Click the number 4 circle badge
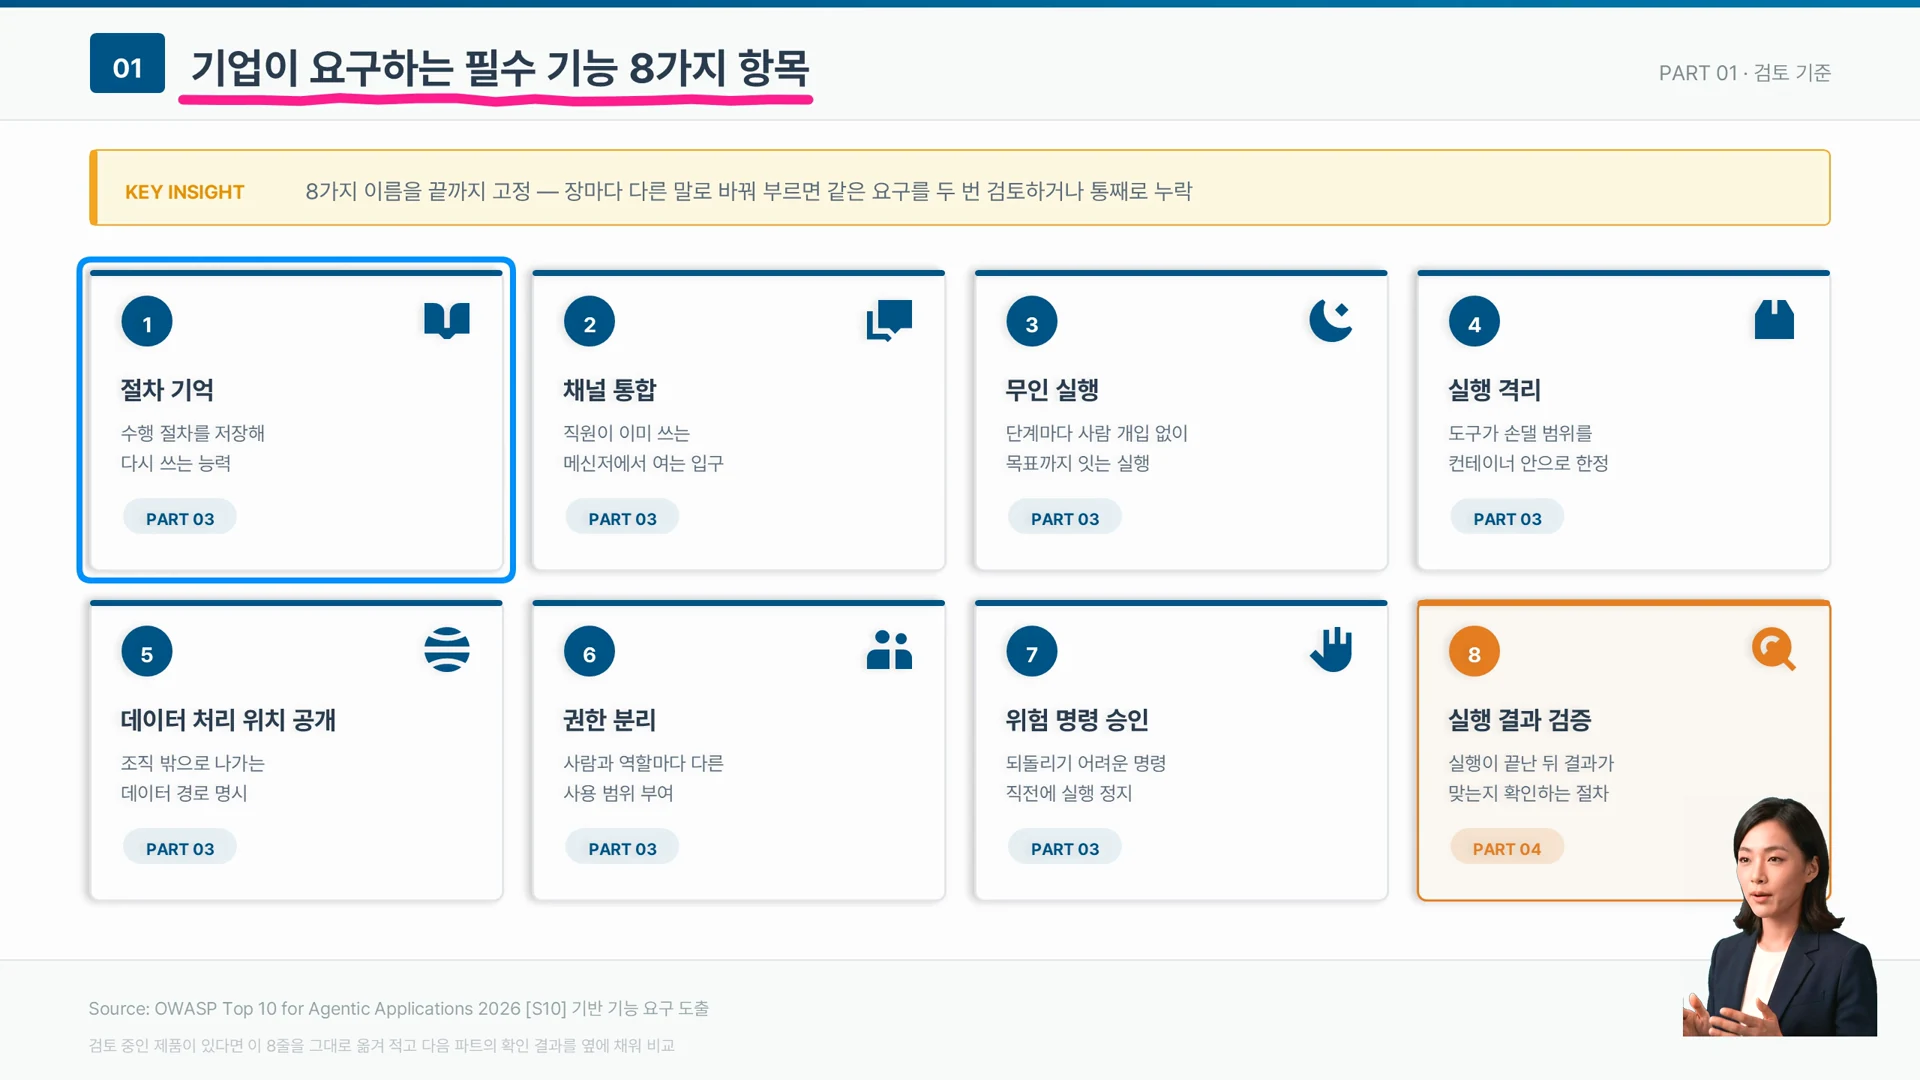 pyautogui.click(x=1474, y=322)
